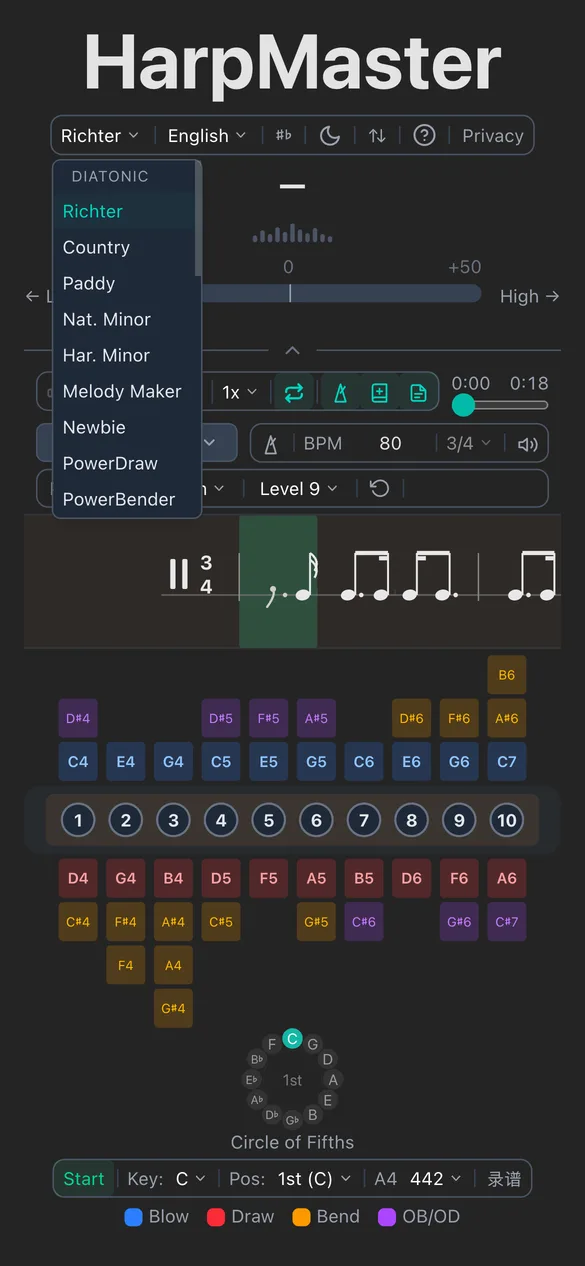
Task: Open the Privacy link
Action: click(492, 135)
